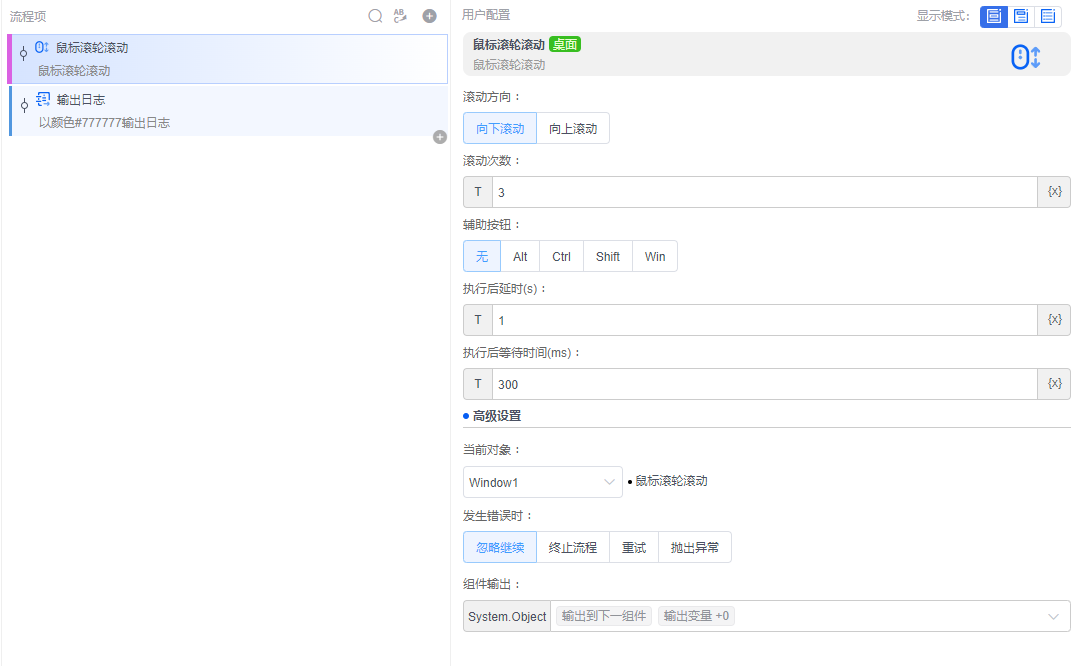Click the plus icon below the 输出日志 item
This screenshot has width=1078, height=666.
tap(440, 137)
